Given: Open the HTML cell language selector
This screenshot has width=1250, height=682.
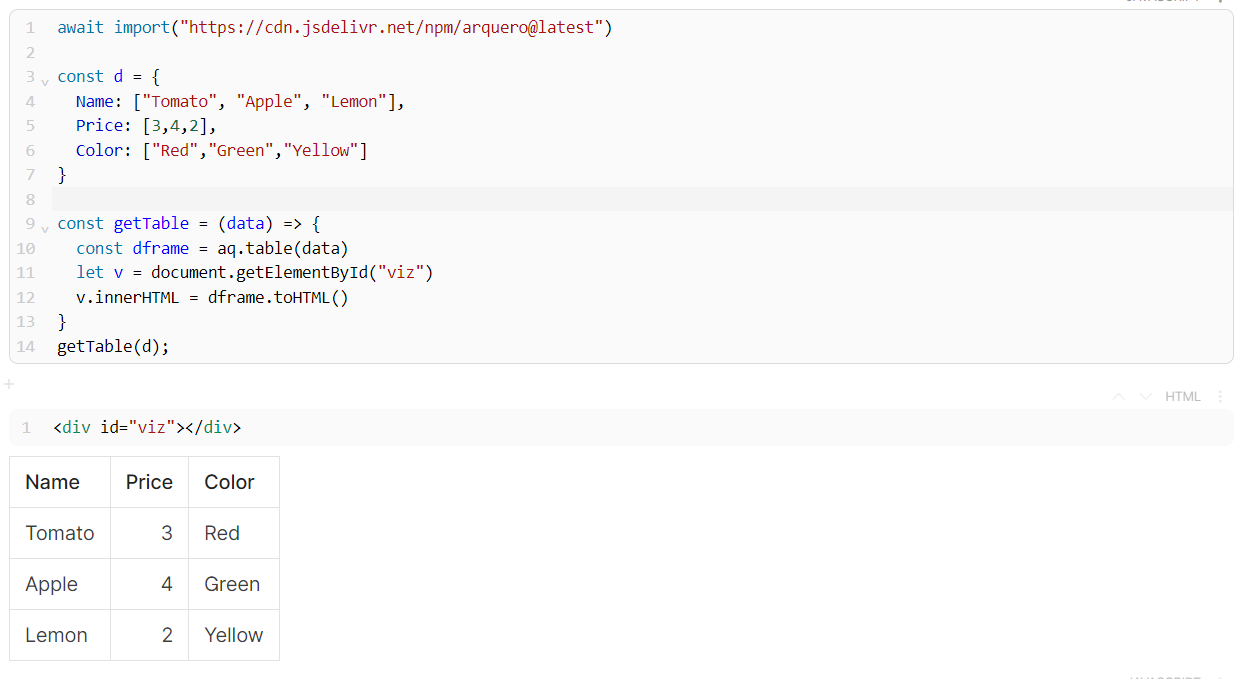Looking at the screenshot, I should click(x=1182, y=397).
